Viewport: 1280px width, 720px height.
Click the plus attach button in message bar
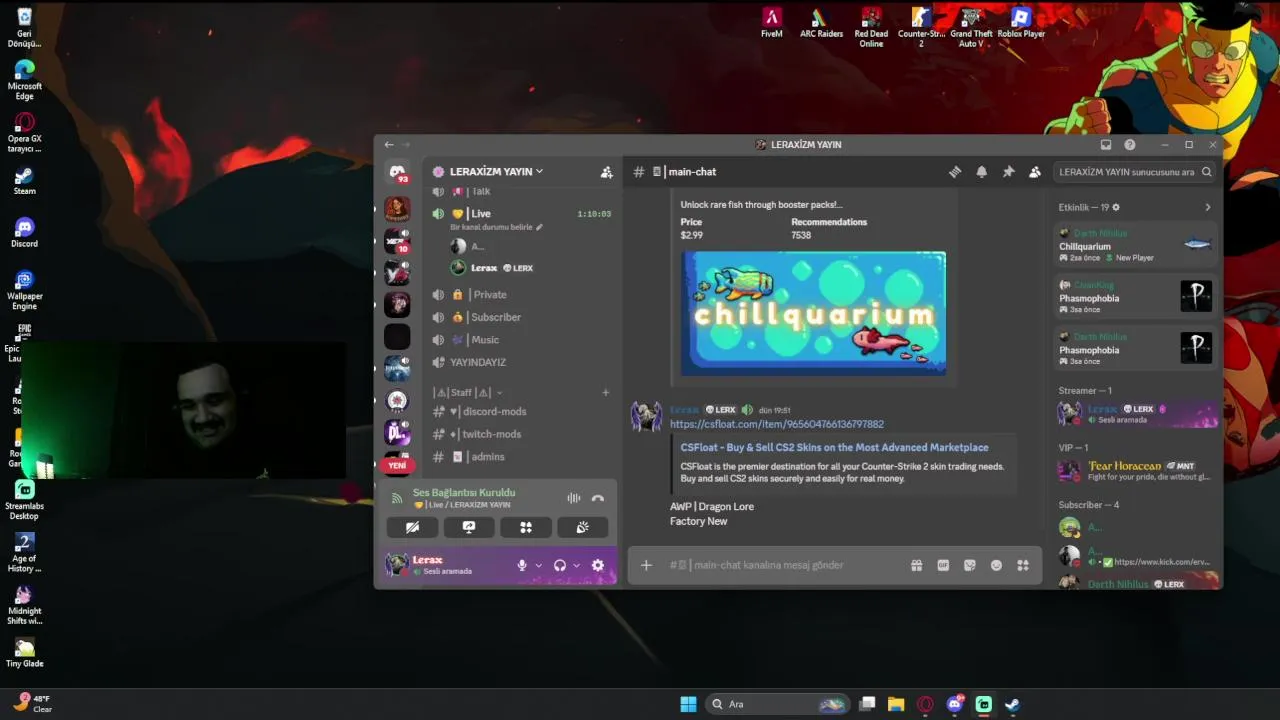click(x=646, y=565)
